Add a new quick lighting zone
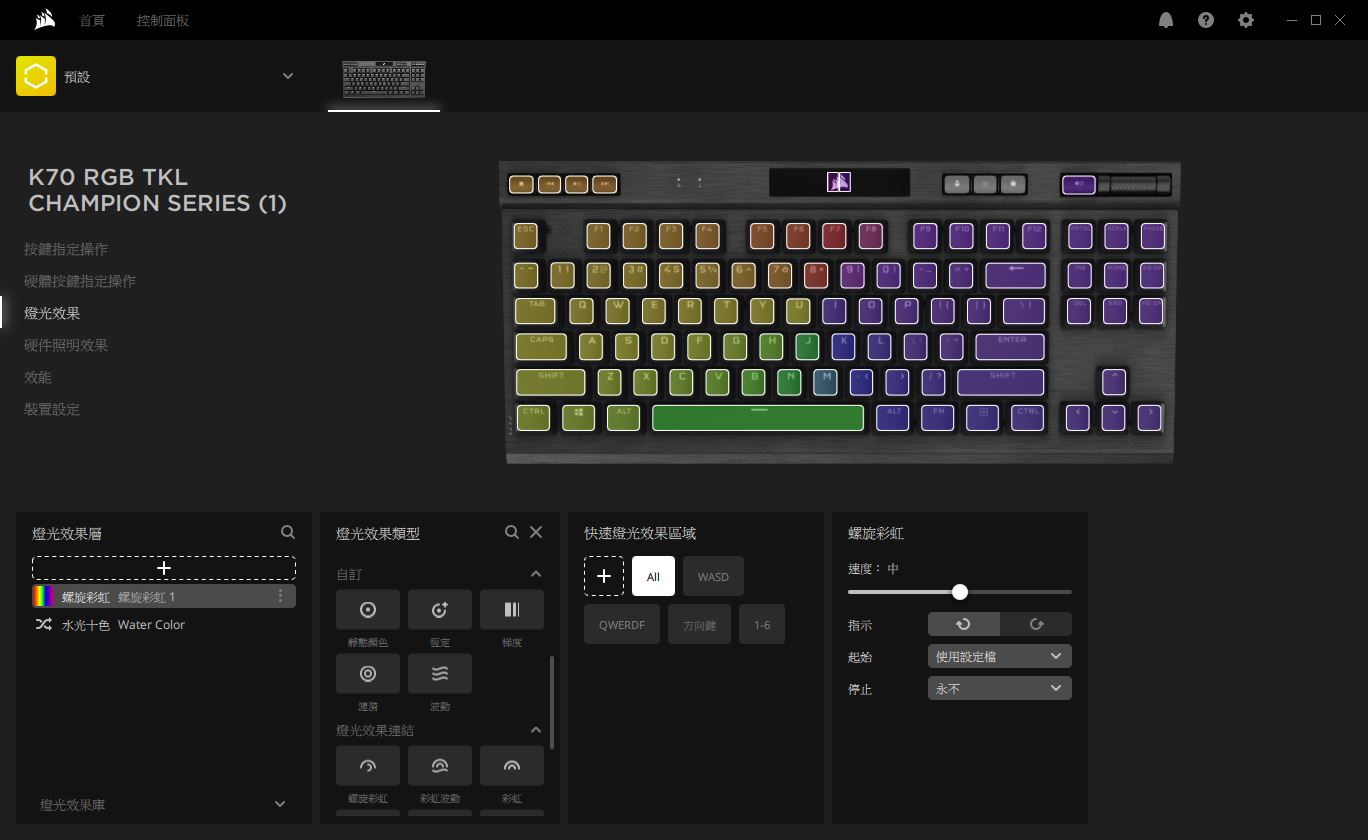The width and height of the screenshot is (1368, 840). tap(604, 576)
